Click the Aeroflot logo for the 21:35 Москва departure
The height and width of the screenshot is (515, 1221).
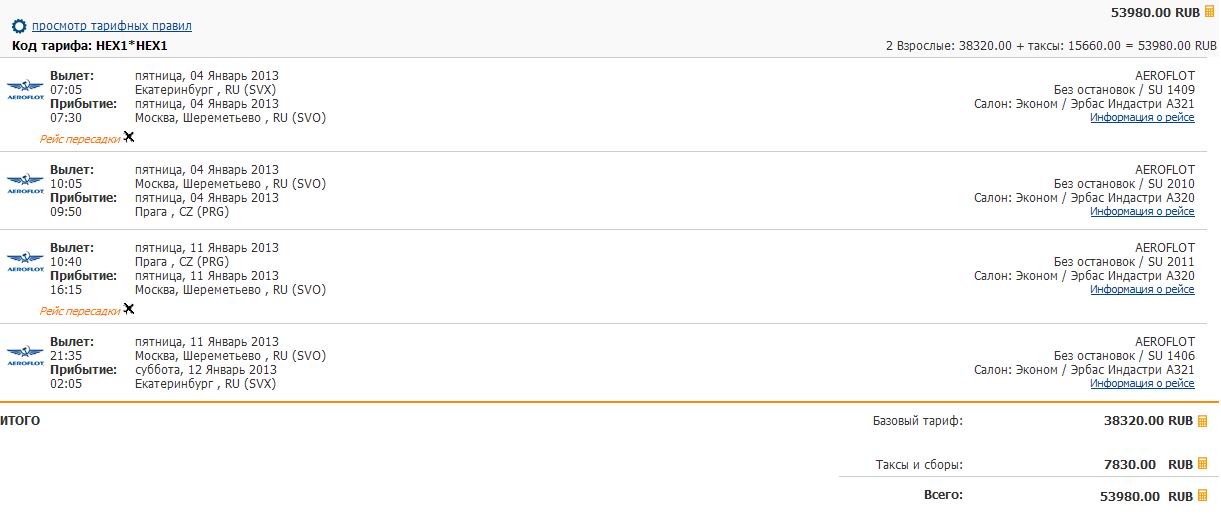pos(25,356)
